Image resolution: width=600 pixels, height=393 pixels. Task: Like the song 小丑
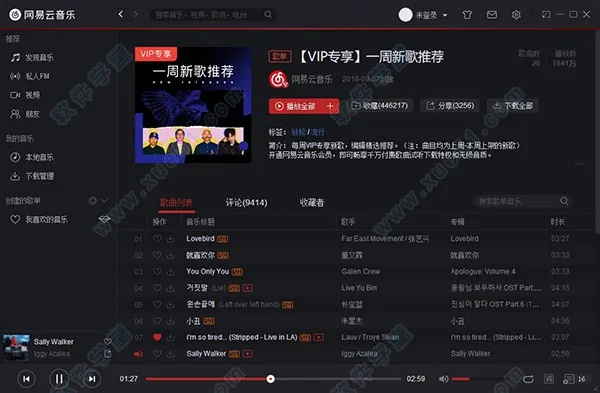(157, 321)
